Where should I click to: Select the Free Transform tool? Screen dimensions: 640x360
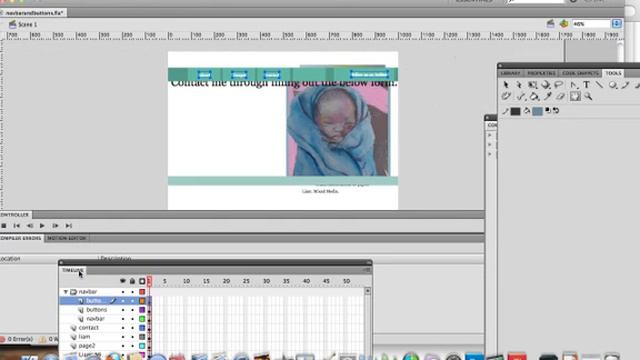532,84
